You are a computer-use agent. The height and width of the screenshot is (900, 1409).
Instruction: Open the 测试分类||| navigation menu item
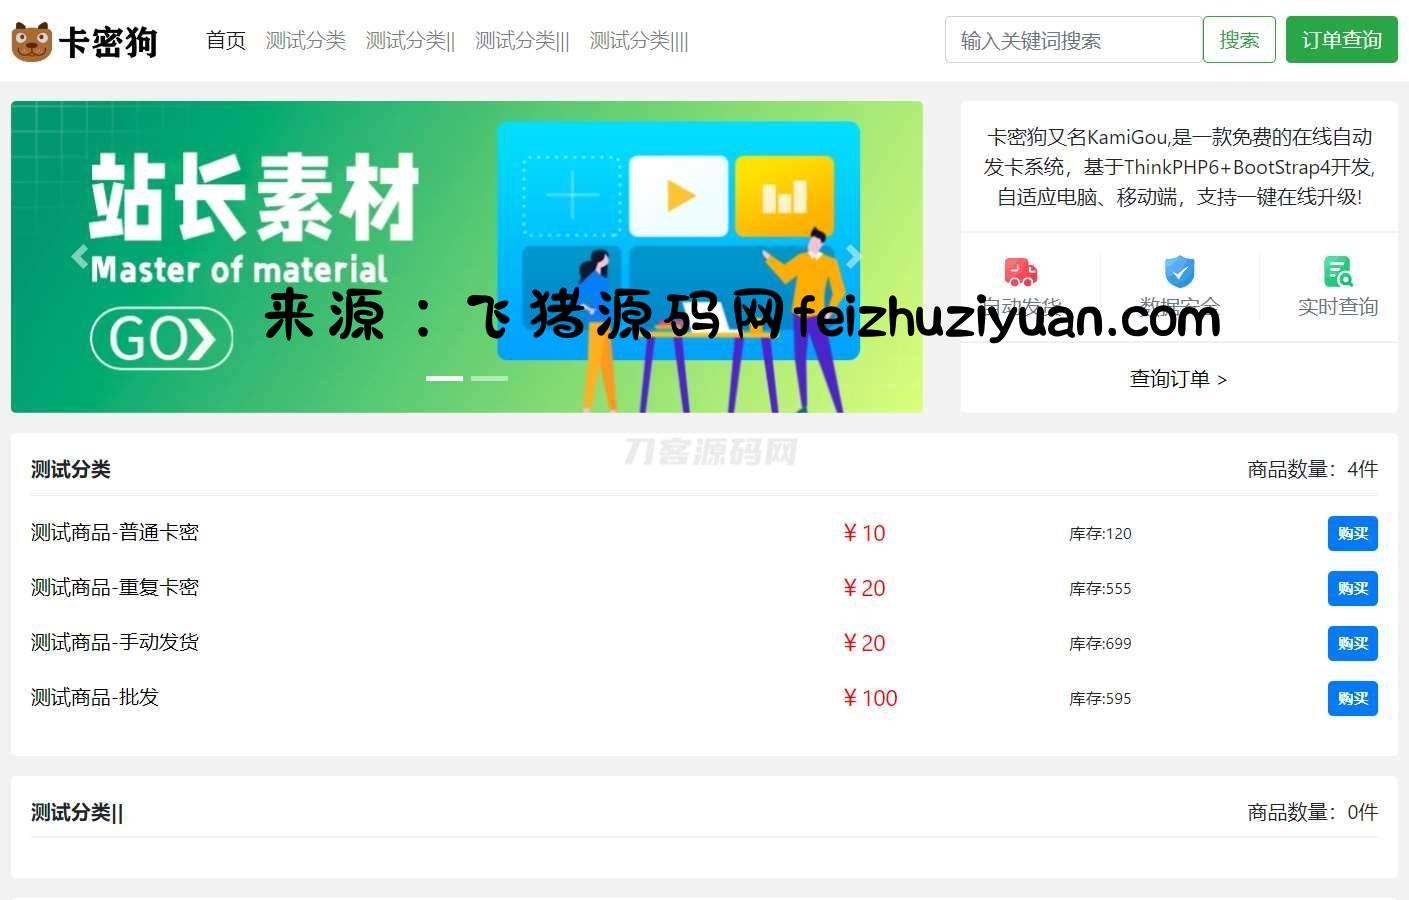point(522,41)
